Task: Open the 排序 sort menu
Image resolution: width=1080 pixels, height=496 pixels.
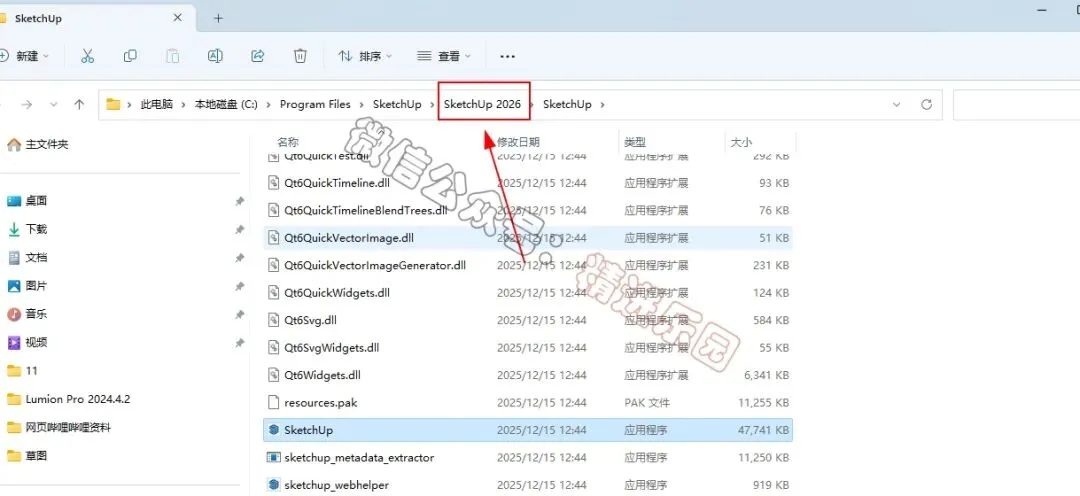Action: [365, 56]
